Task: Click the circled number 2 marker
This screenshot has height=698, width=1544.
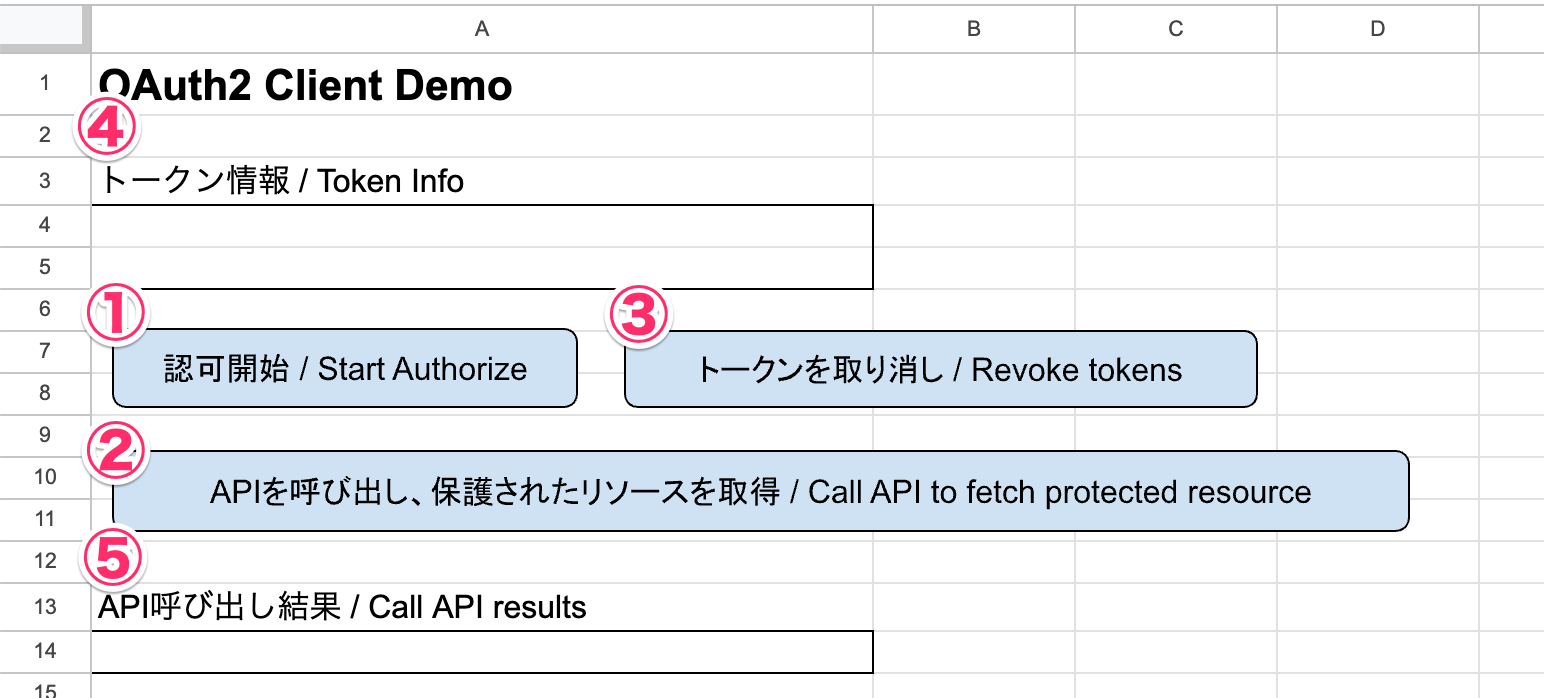Action: [116, 454]
